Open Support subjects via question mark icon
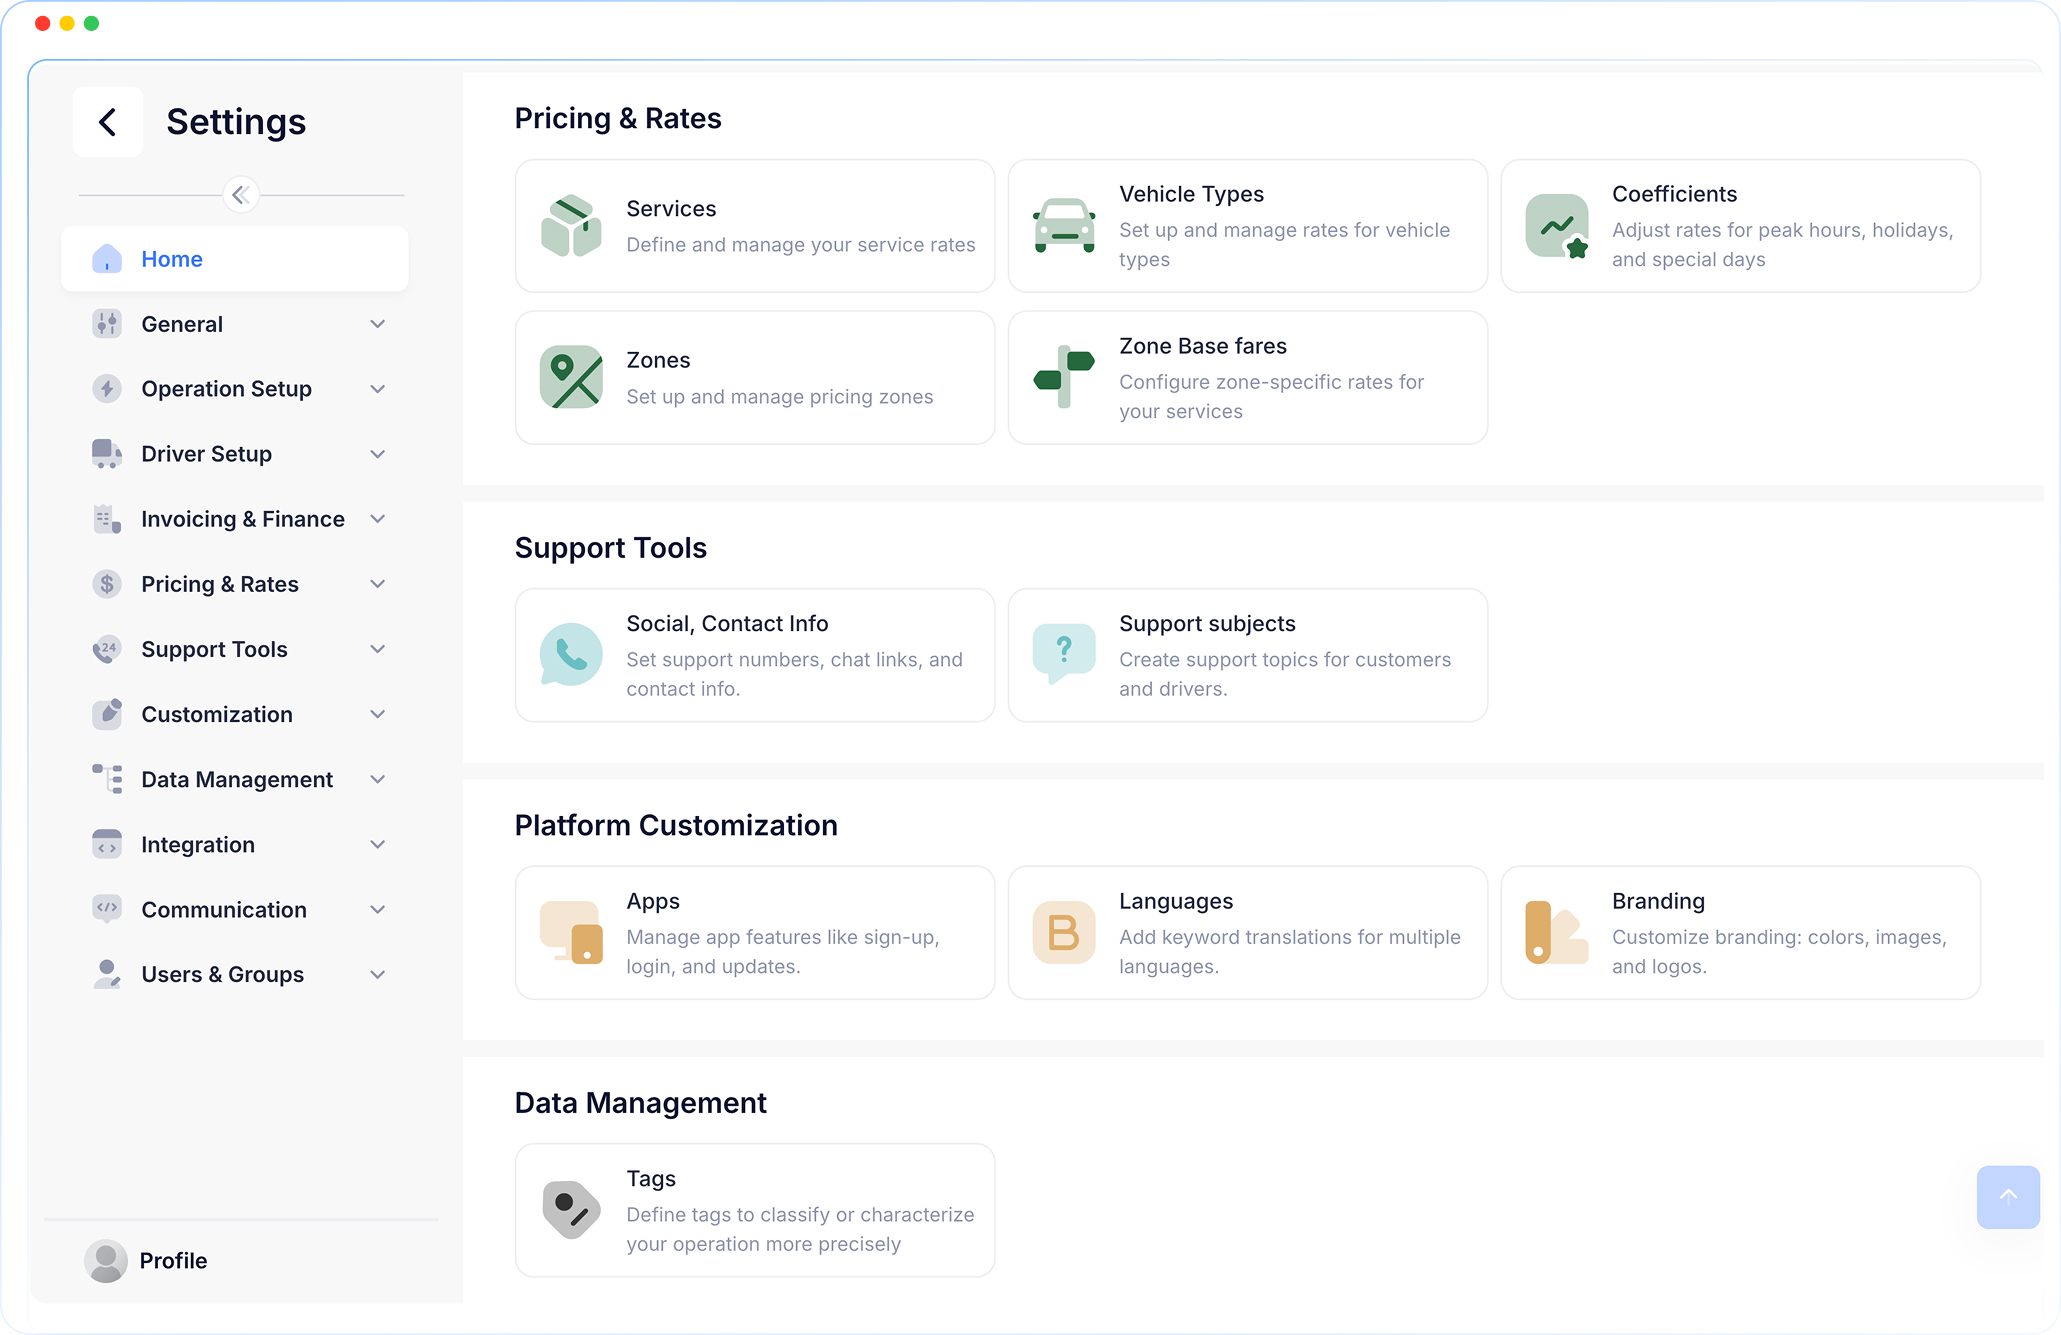 pyautogui.click(x=1064, y=655)
